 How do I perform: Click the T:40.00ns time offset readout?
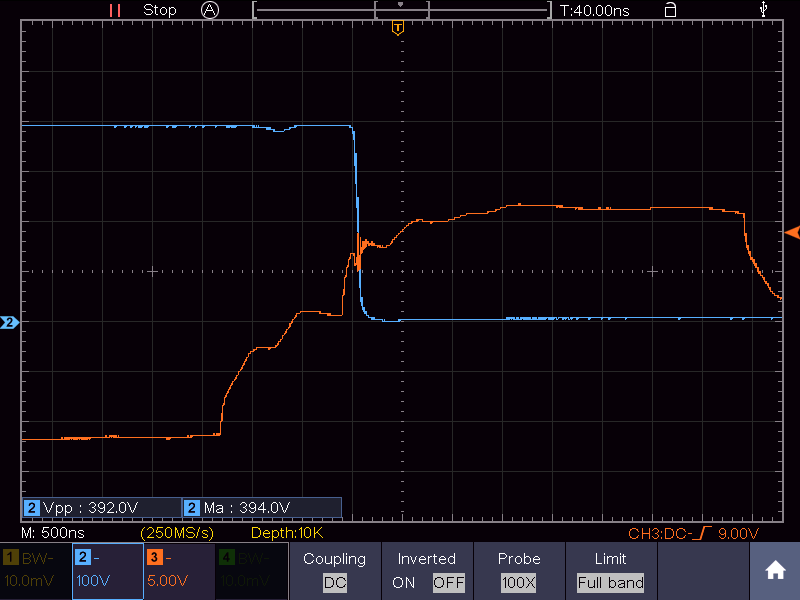click(x=594, y=11)
